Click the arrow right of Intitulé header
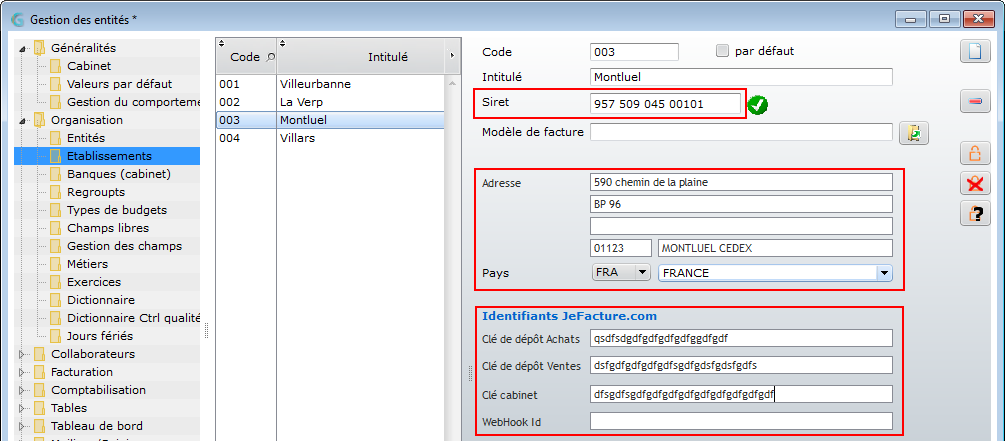The height and width of the screenshot is (441, 1005). (x=452, y=56)
